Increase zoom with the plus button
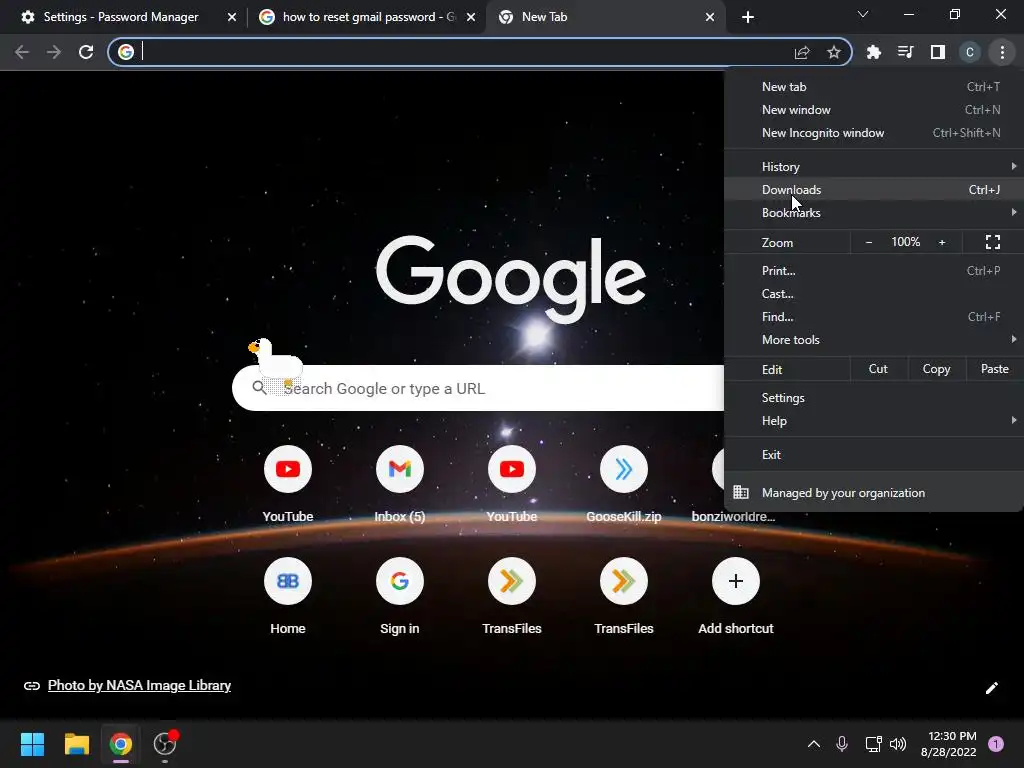The height and width of the screenshot is (768, 1024). pos(942,242)
